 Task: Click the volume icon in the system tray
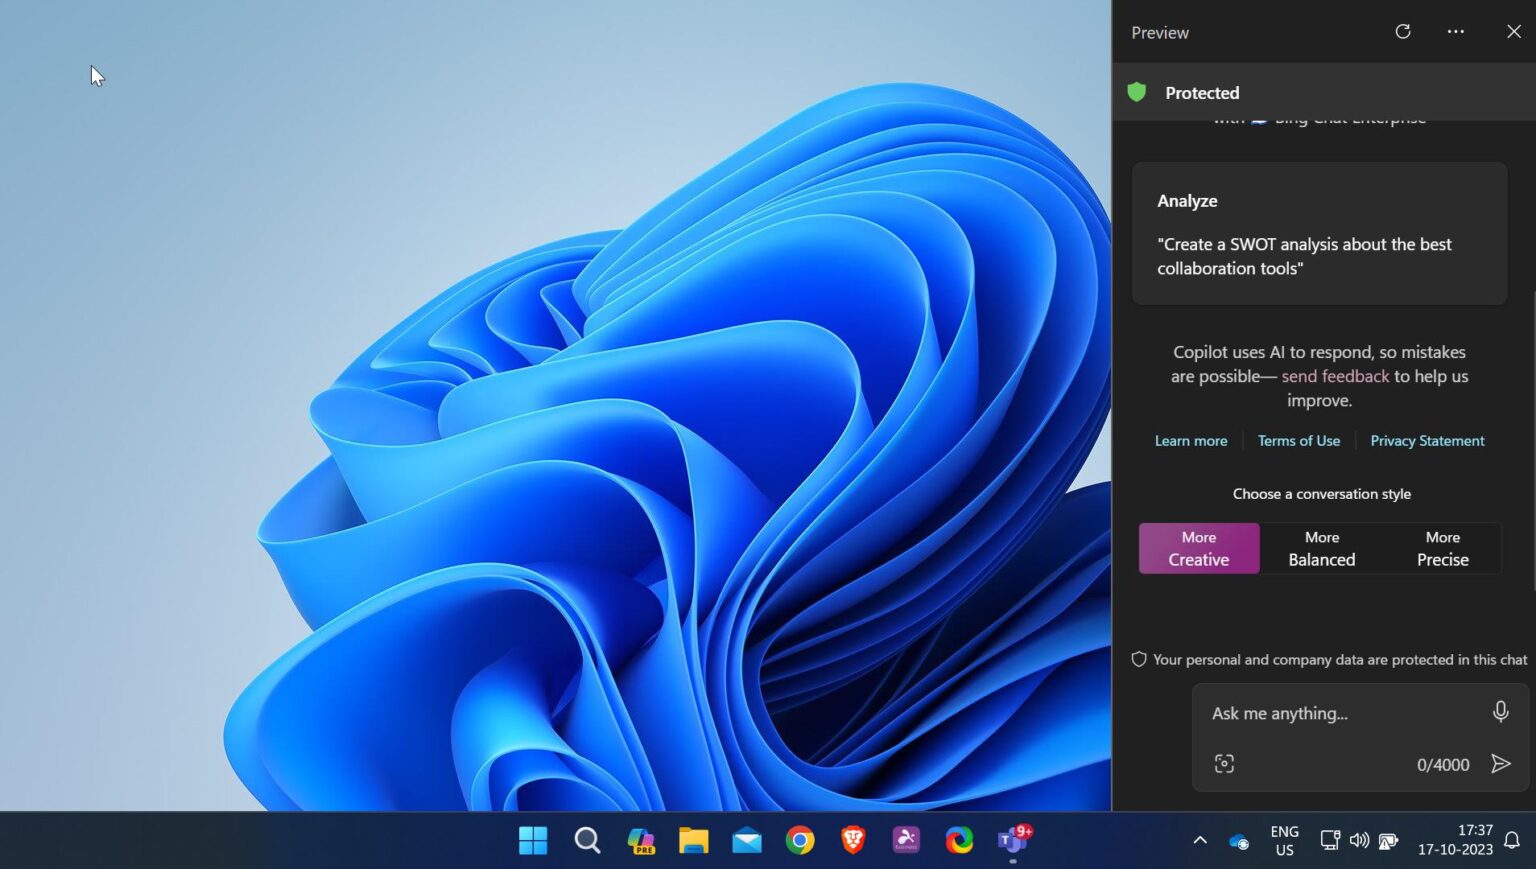pyautogui.click(x=1360, y=841)
